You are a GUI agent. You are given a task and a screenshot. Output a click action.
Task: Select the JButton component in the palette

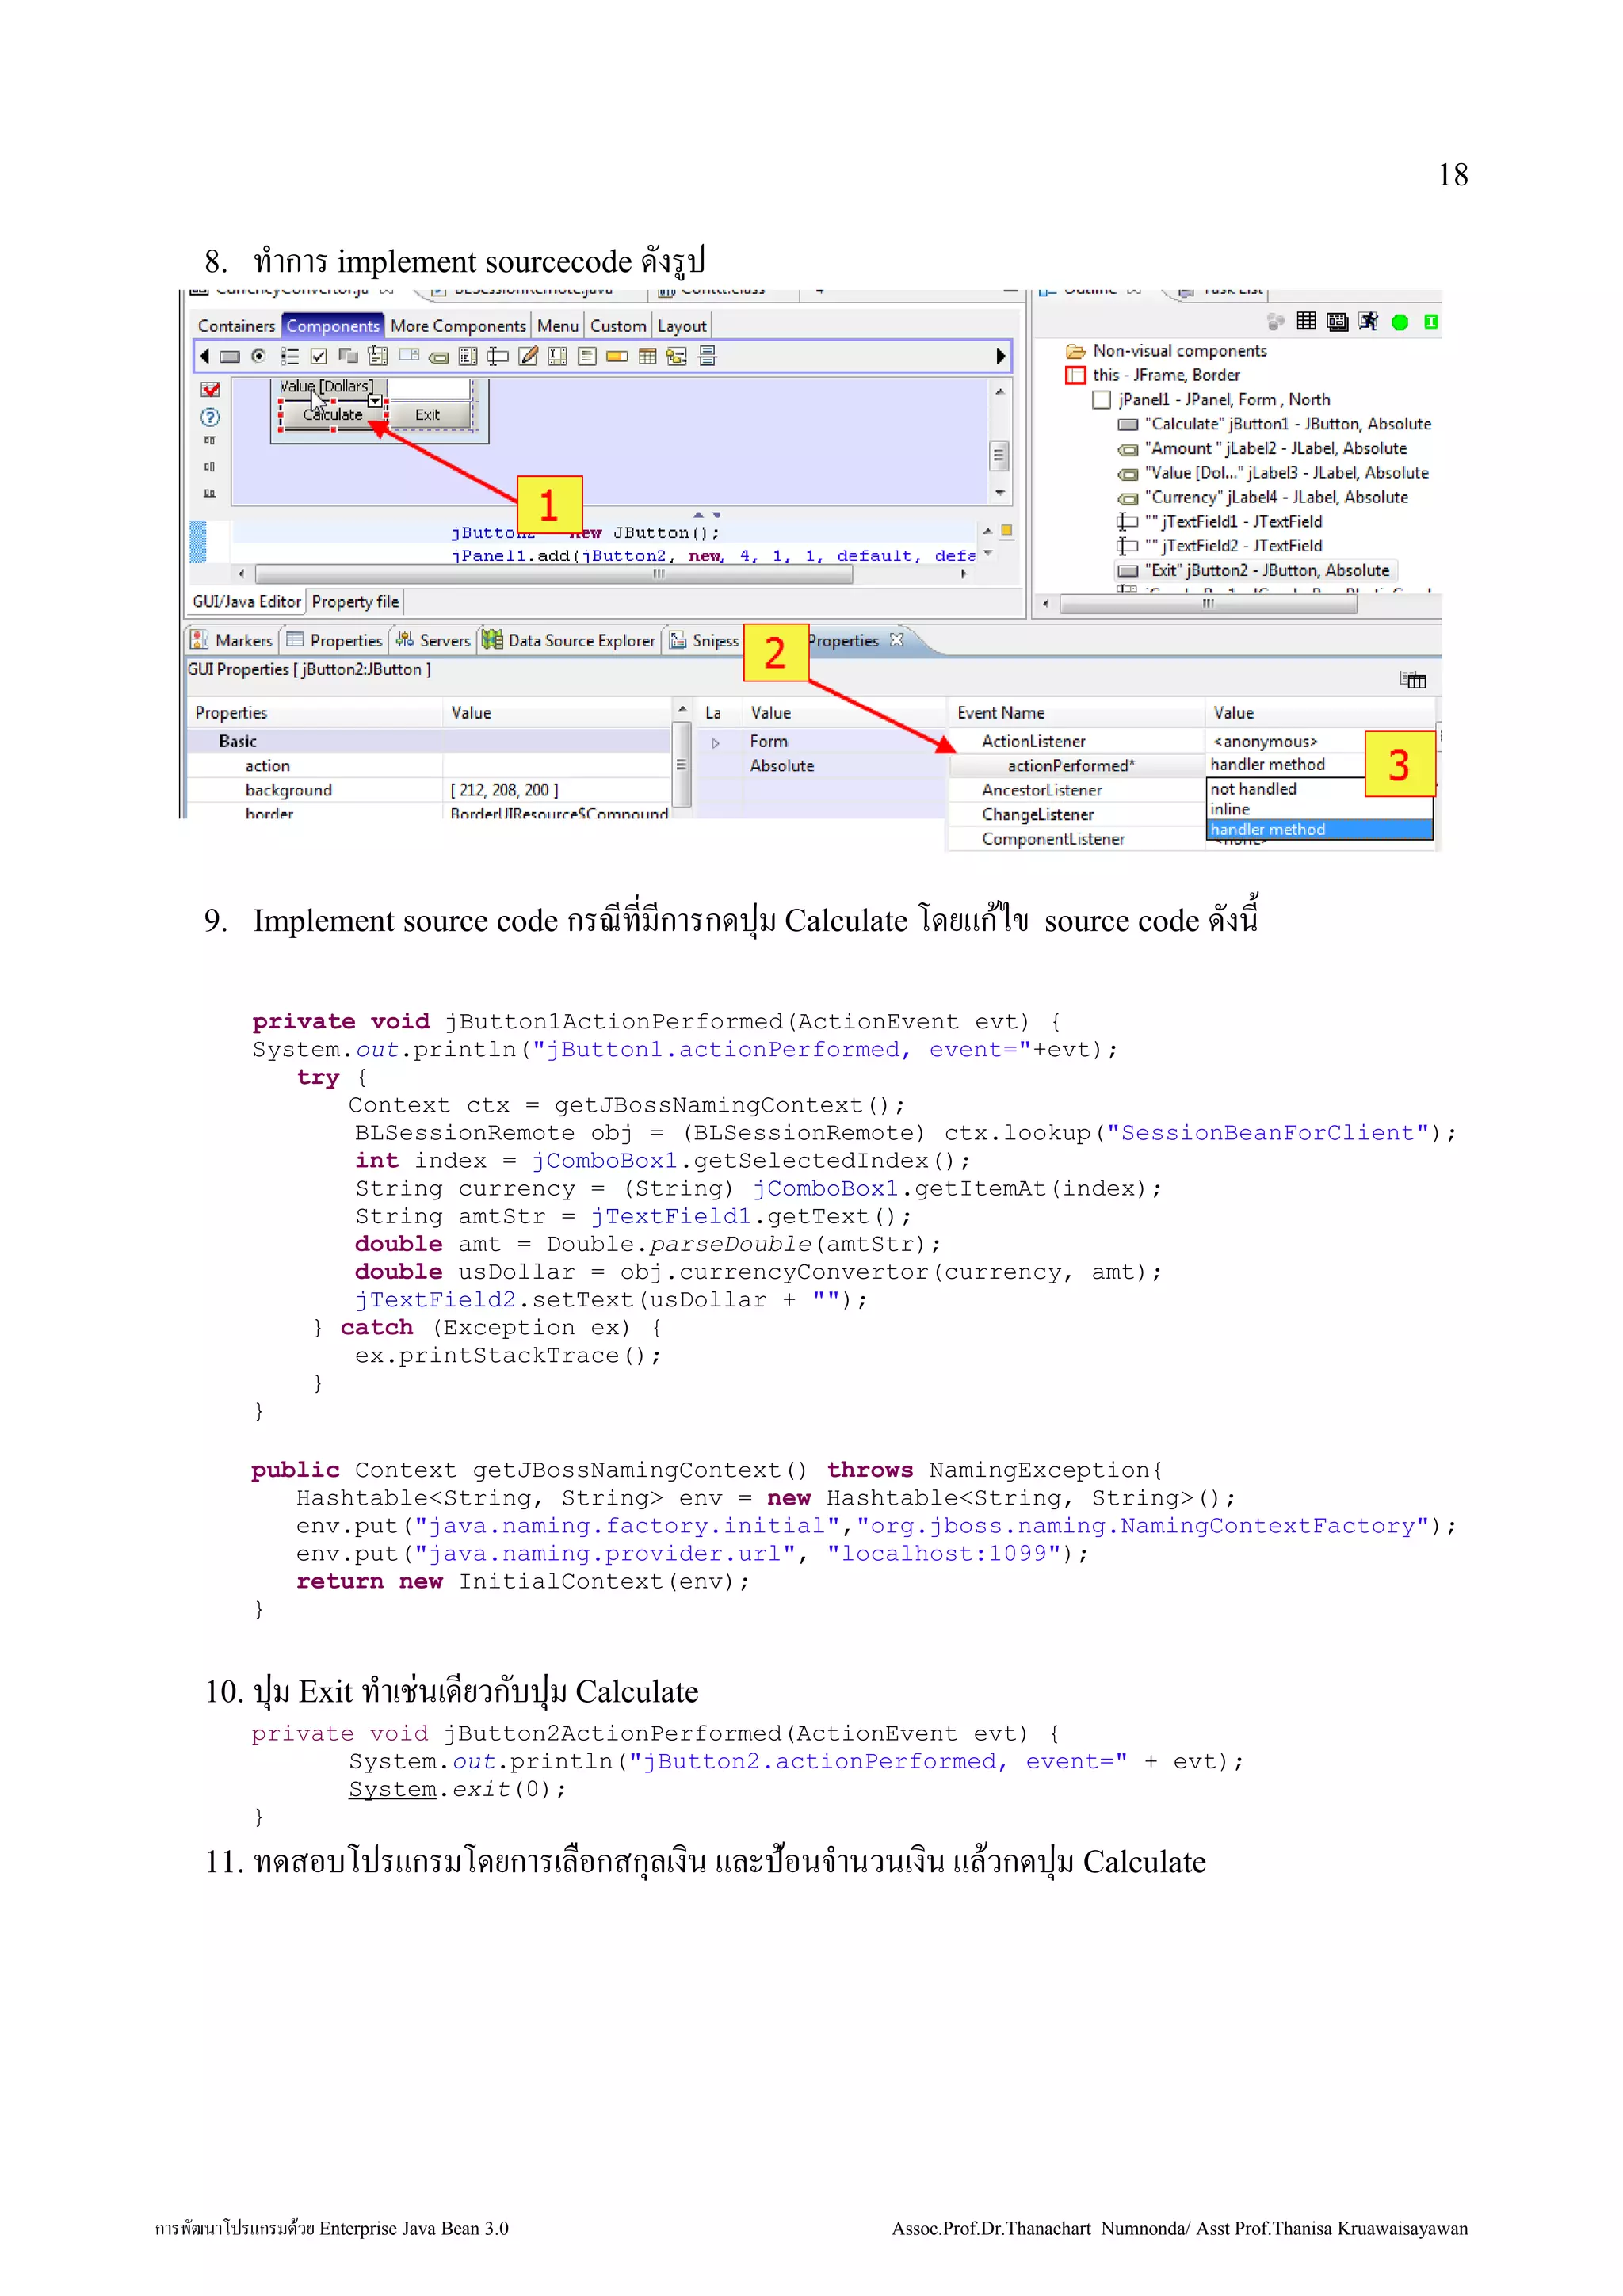click(x=230, y=356)
